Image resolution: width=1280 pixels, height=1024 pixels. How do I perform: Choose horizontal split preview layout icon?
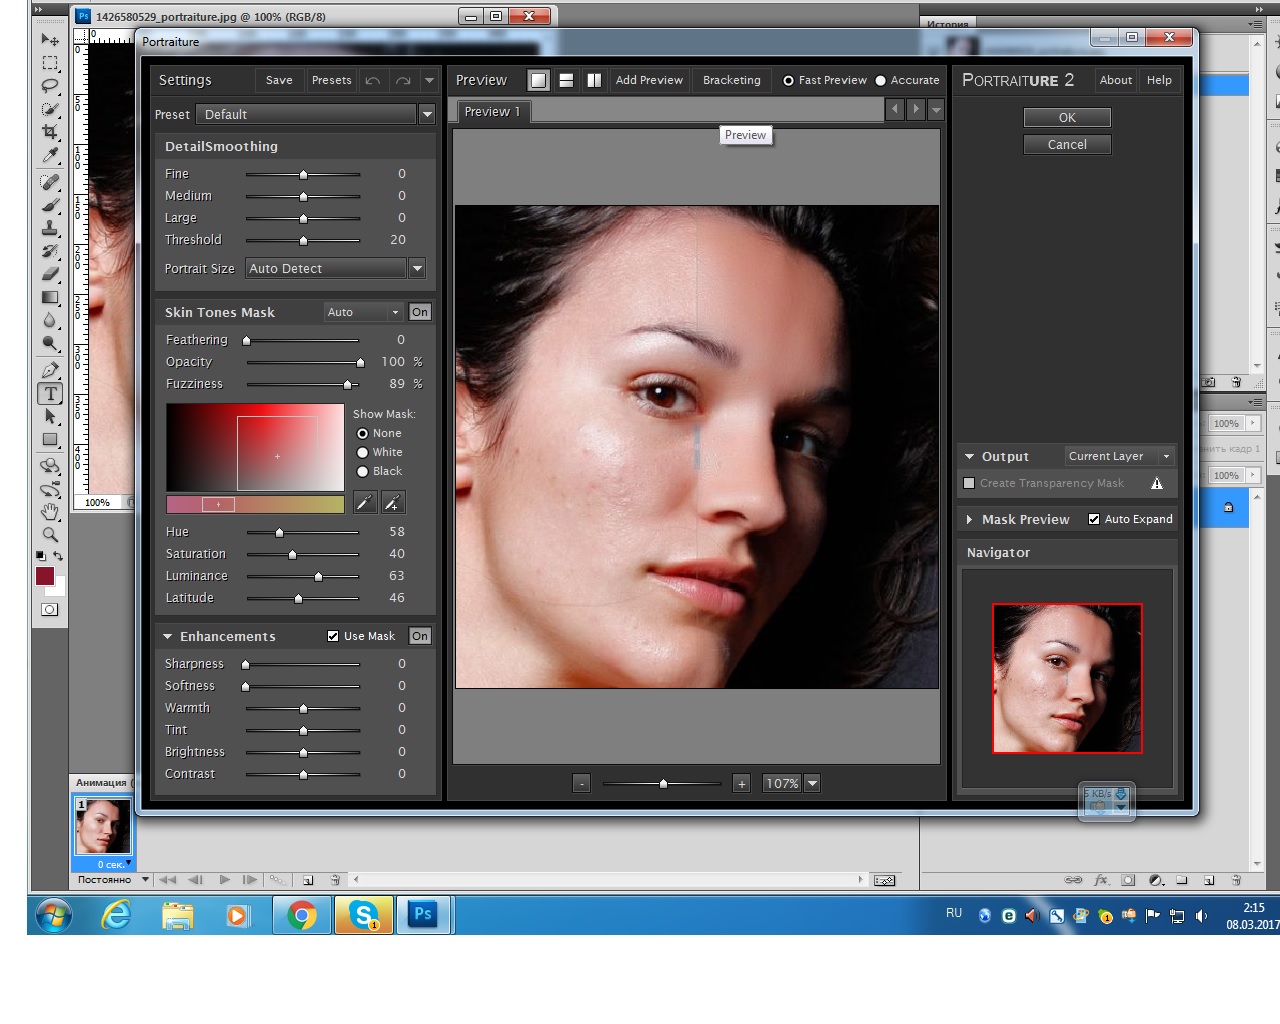566,80
